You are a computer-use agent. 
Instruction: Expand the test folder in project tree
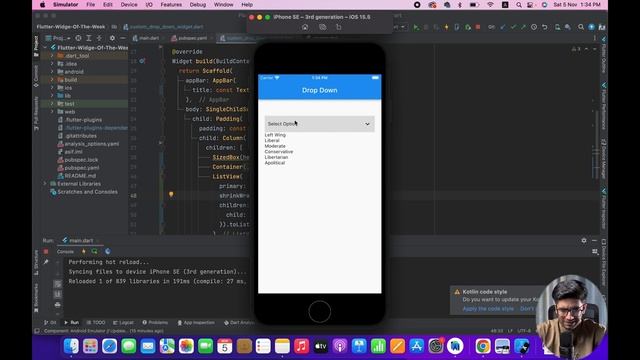(x=52, y=104)
